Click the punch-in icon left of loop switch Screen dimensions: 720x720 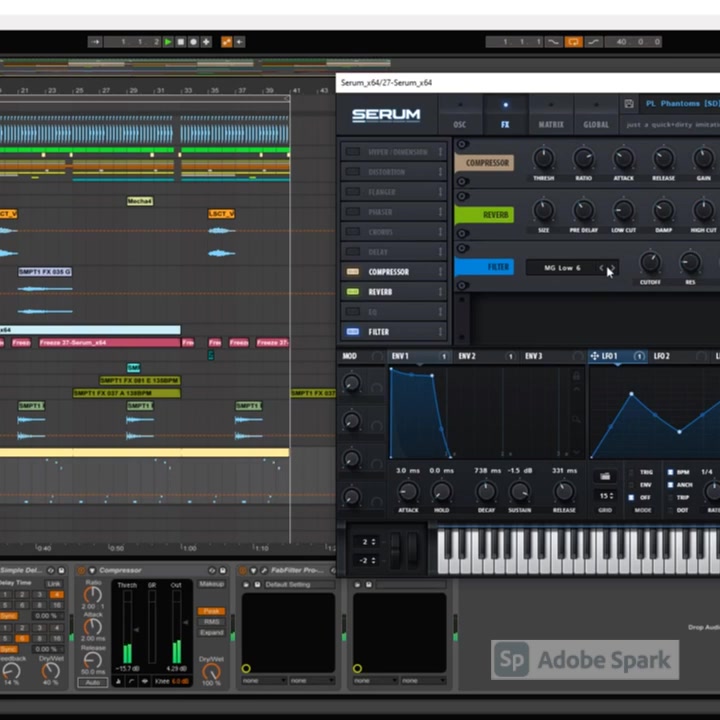tap(554, 42)
